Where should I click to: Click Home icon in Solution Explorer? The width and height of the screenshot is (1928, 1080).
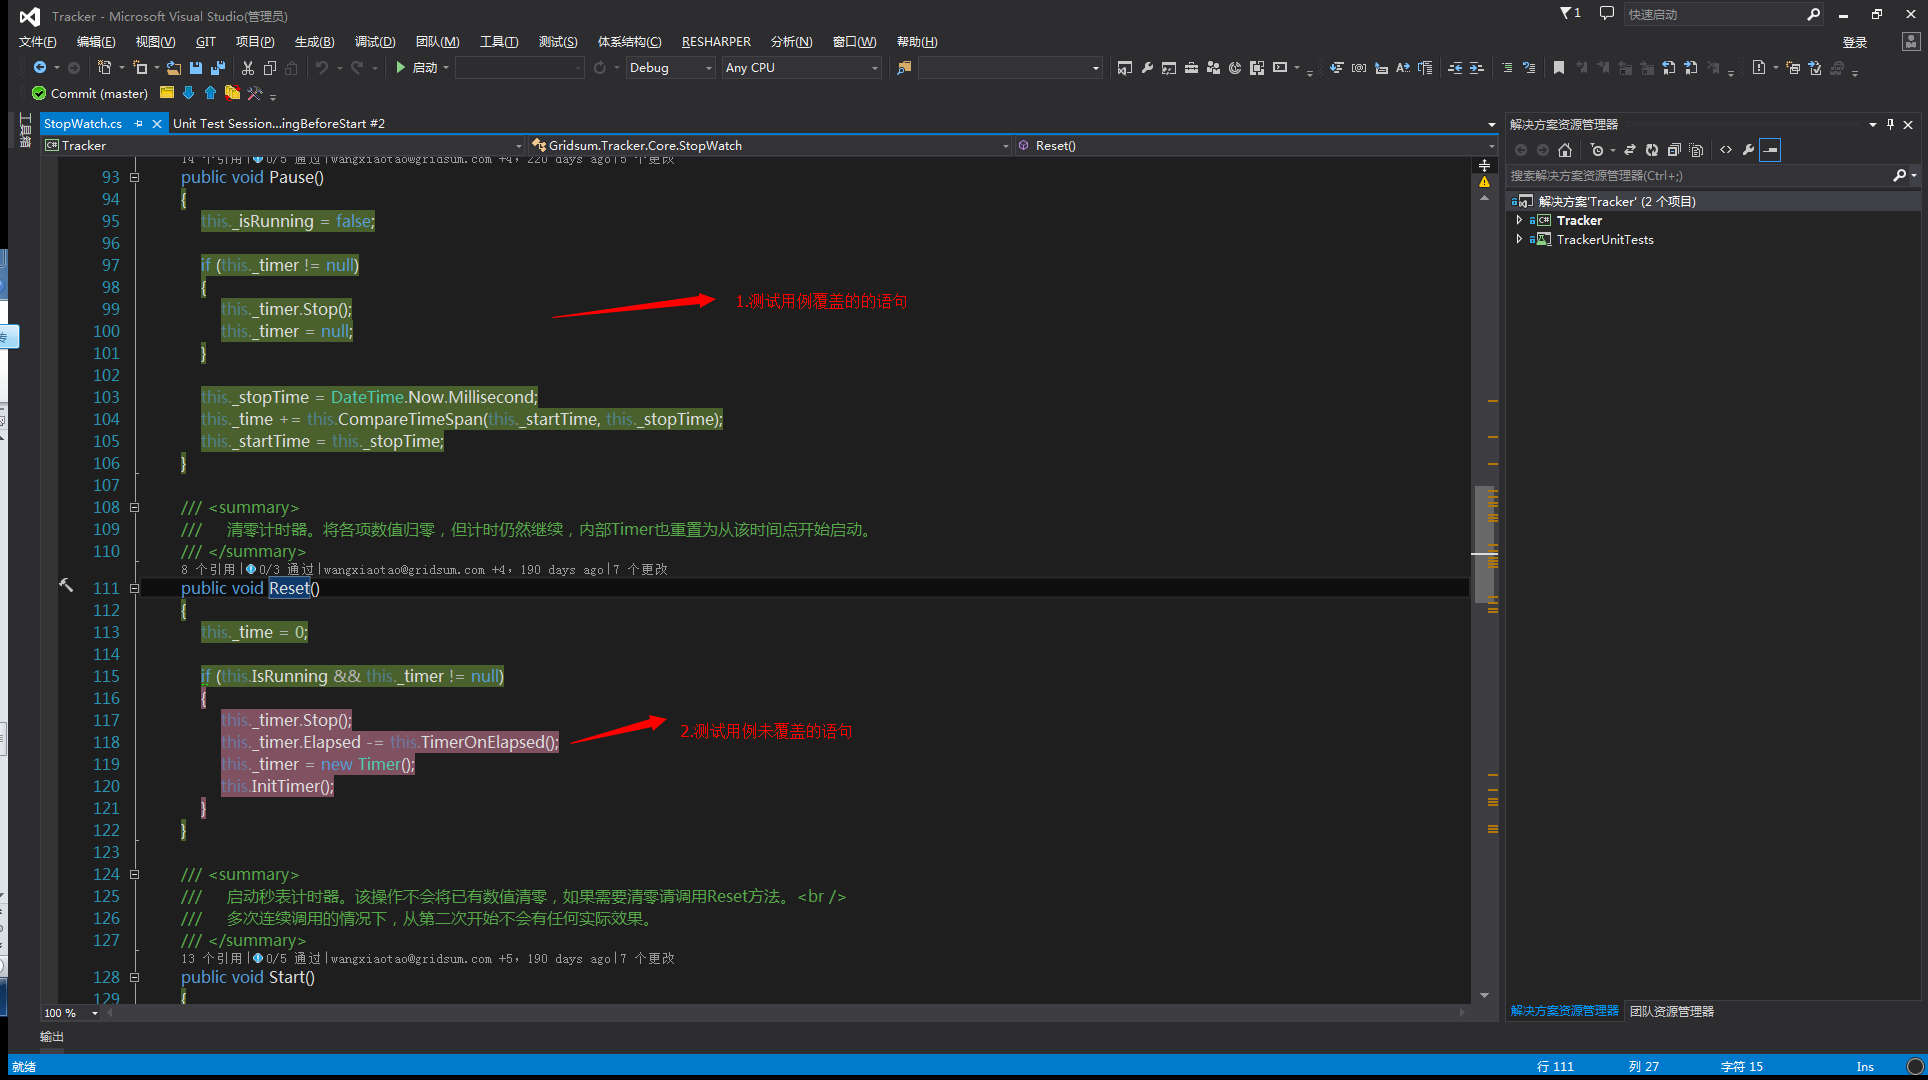(x=1565, y=150)
